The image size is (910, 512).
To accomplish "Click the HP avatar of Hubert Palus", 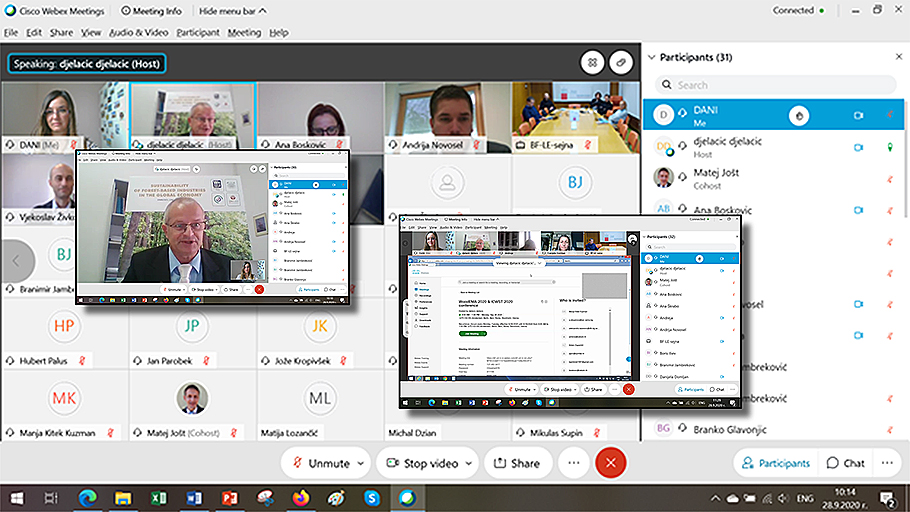I will pyautogui.click(x=64, y=326).
